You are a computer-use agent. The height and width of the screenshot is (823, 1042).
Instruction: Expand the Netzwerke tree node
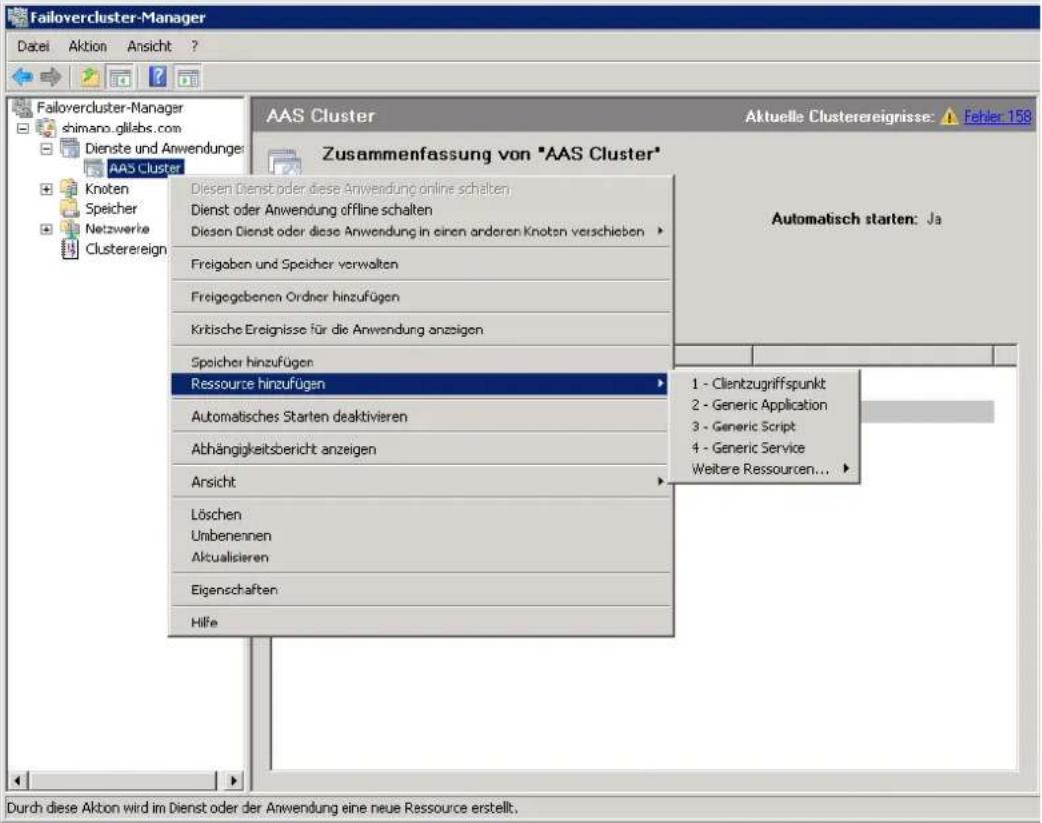coord(46,229)
